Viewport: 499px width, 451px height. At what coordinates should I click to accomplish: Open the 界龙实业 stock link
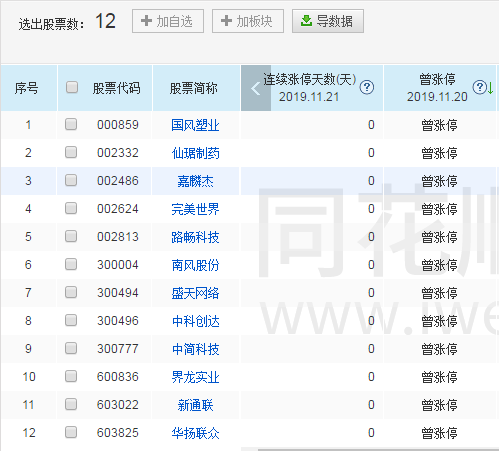195,377
